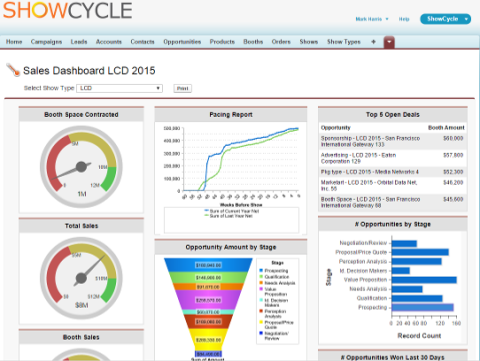
Task: Switch to the Campaigns tab
Action: pyautogui.click(x=46, y=42)
